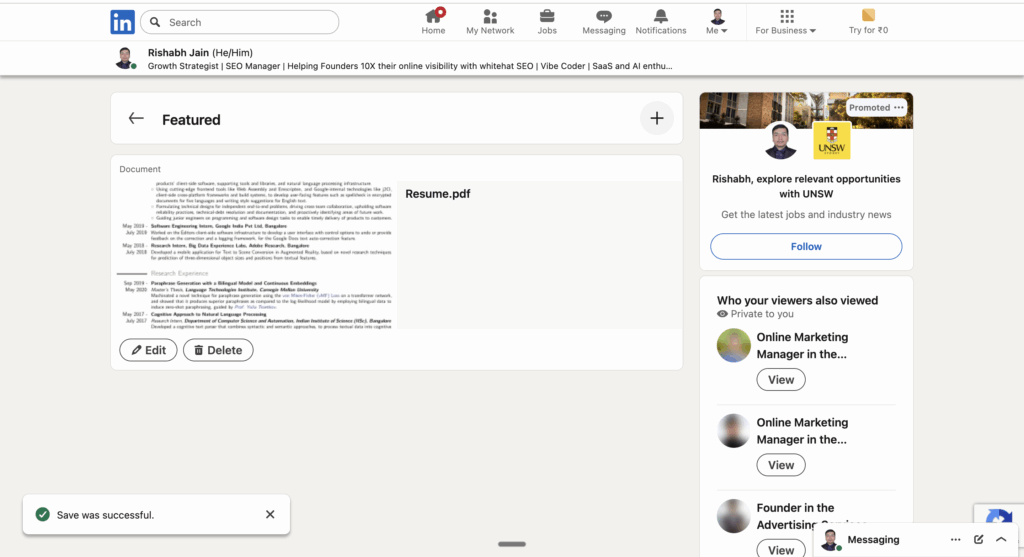This screenshot has height=557, width=1024.
Task: Open My Network page
Action: [x=490, y=22]
